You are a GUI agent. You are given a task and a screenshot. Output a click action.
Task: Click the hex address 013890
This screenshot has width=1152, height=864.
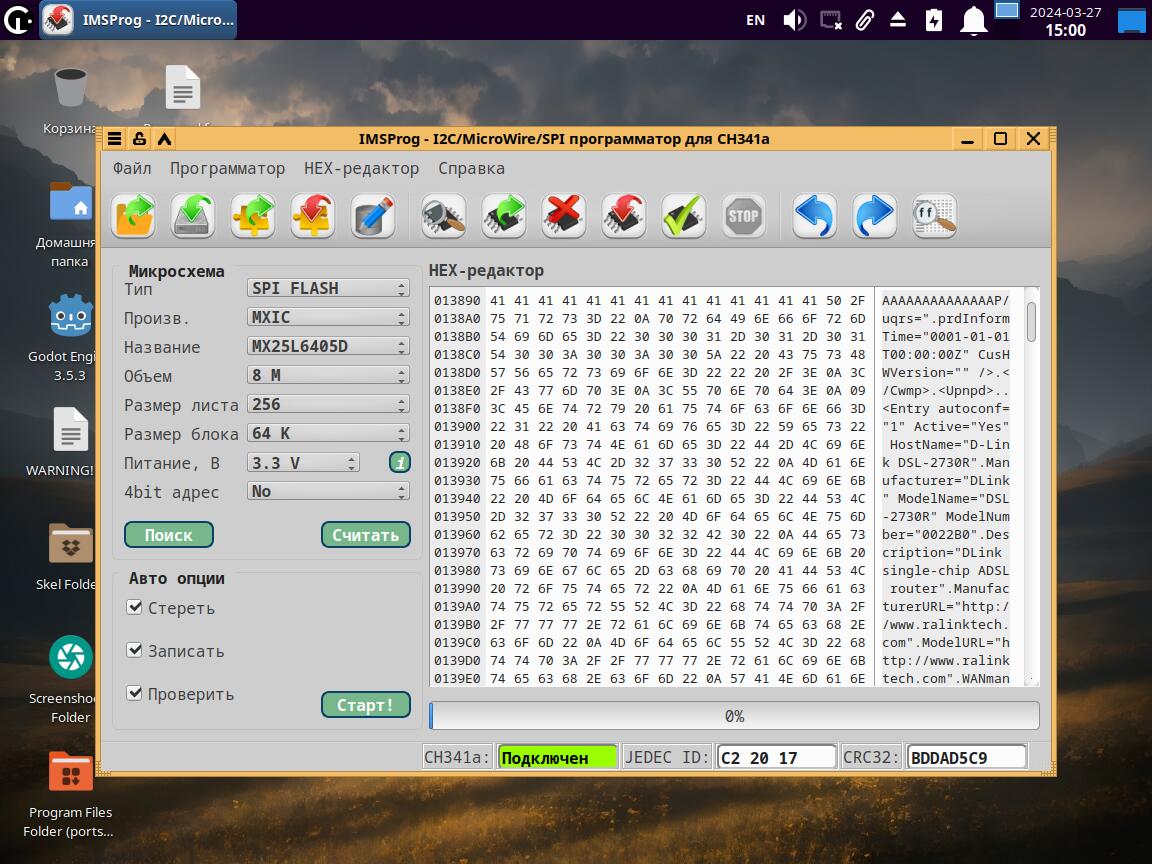click(x=457, y=300)
